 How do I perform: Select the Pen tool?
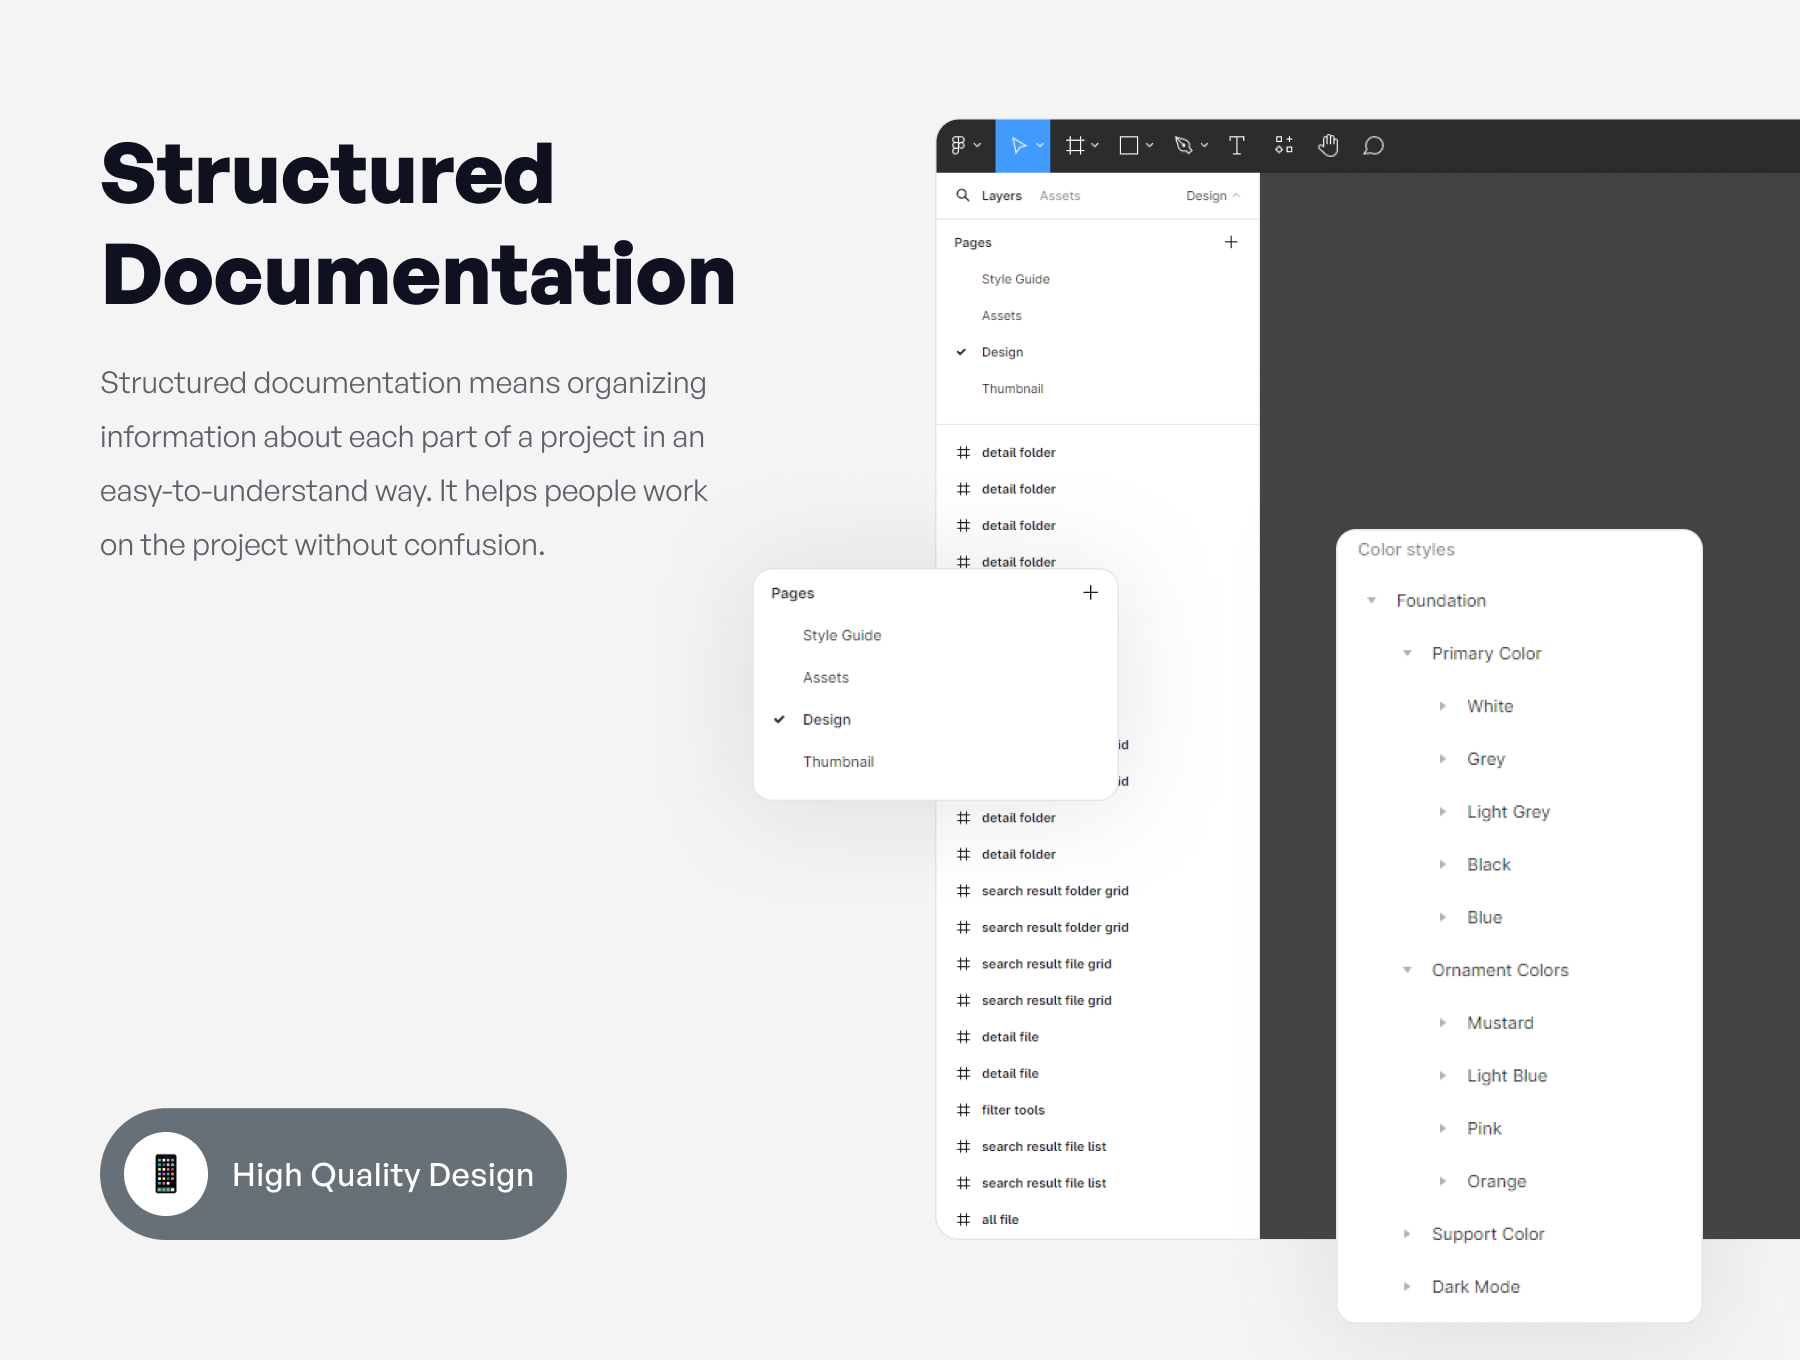click(x=1184, y=146)
